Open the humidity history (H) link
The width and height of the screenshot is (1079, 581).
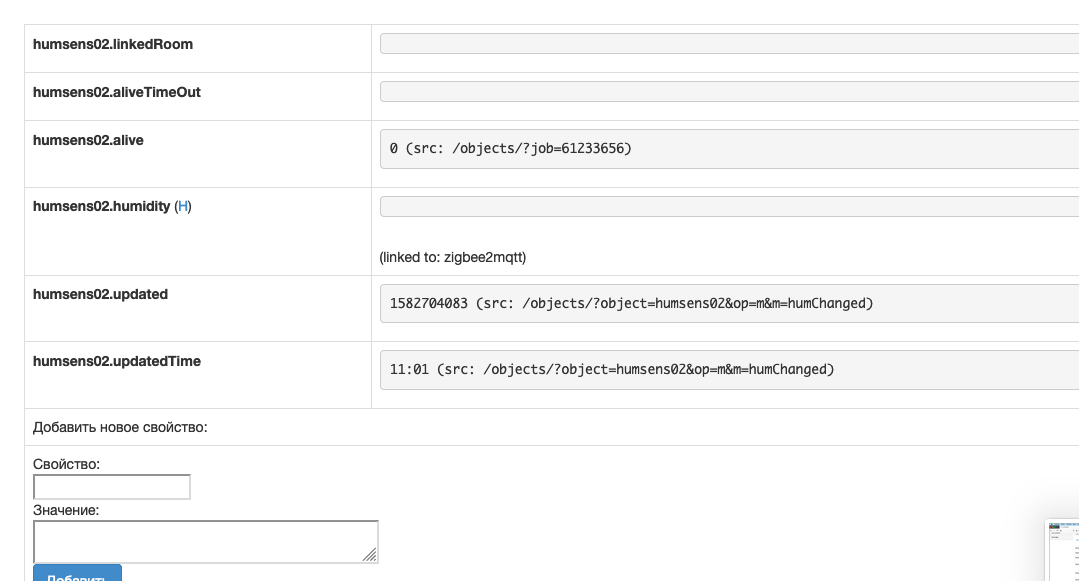183,207
